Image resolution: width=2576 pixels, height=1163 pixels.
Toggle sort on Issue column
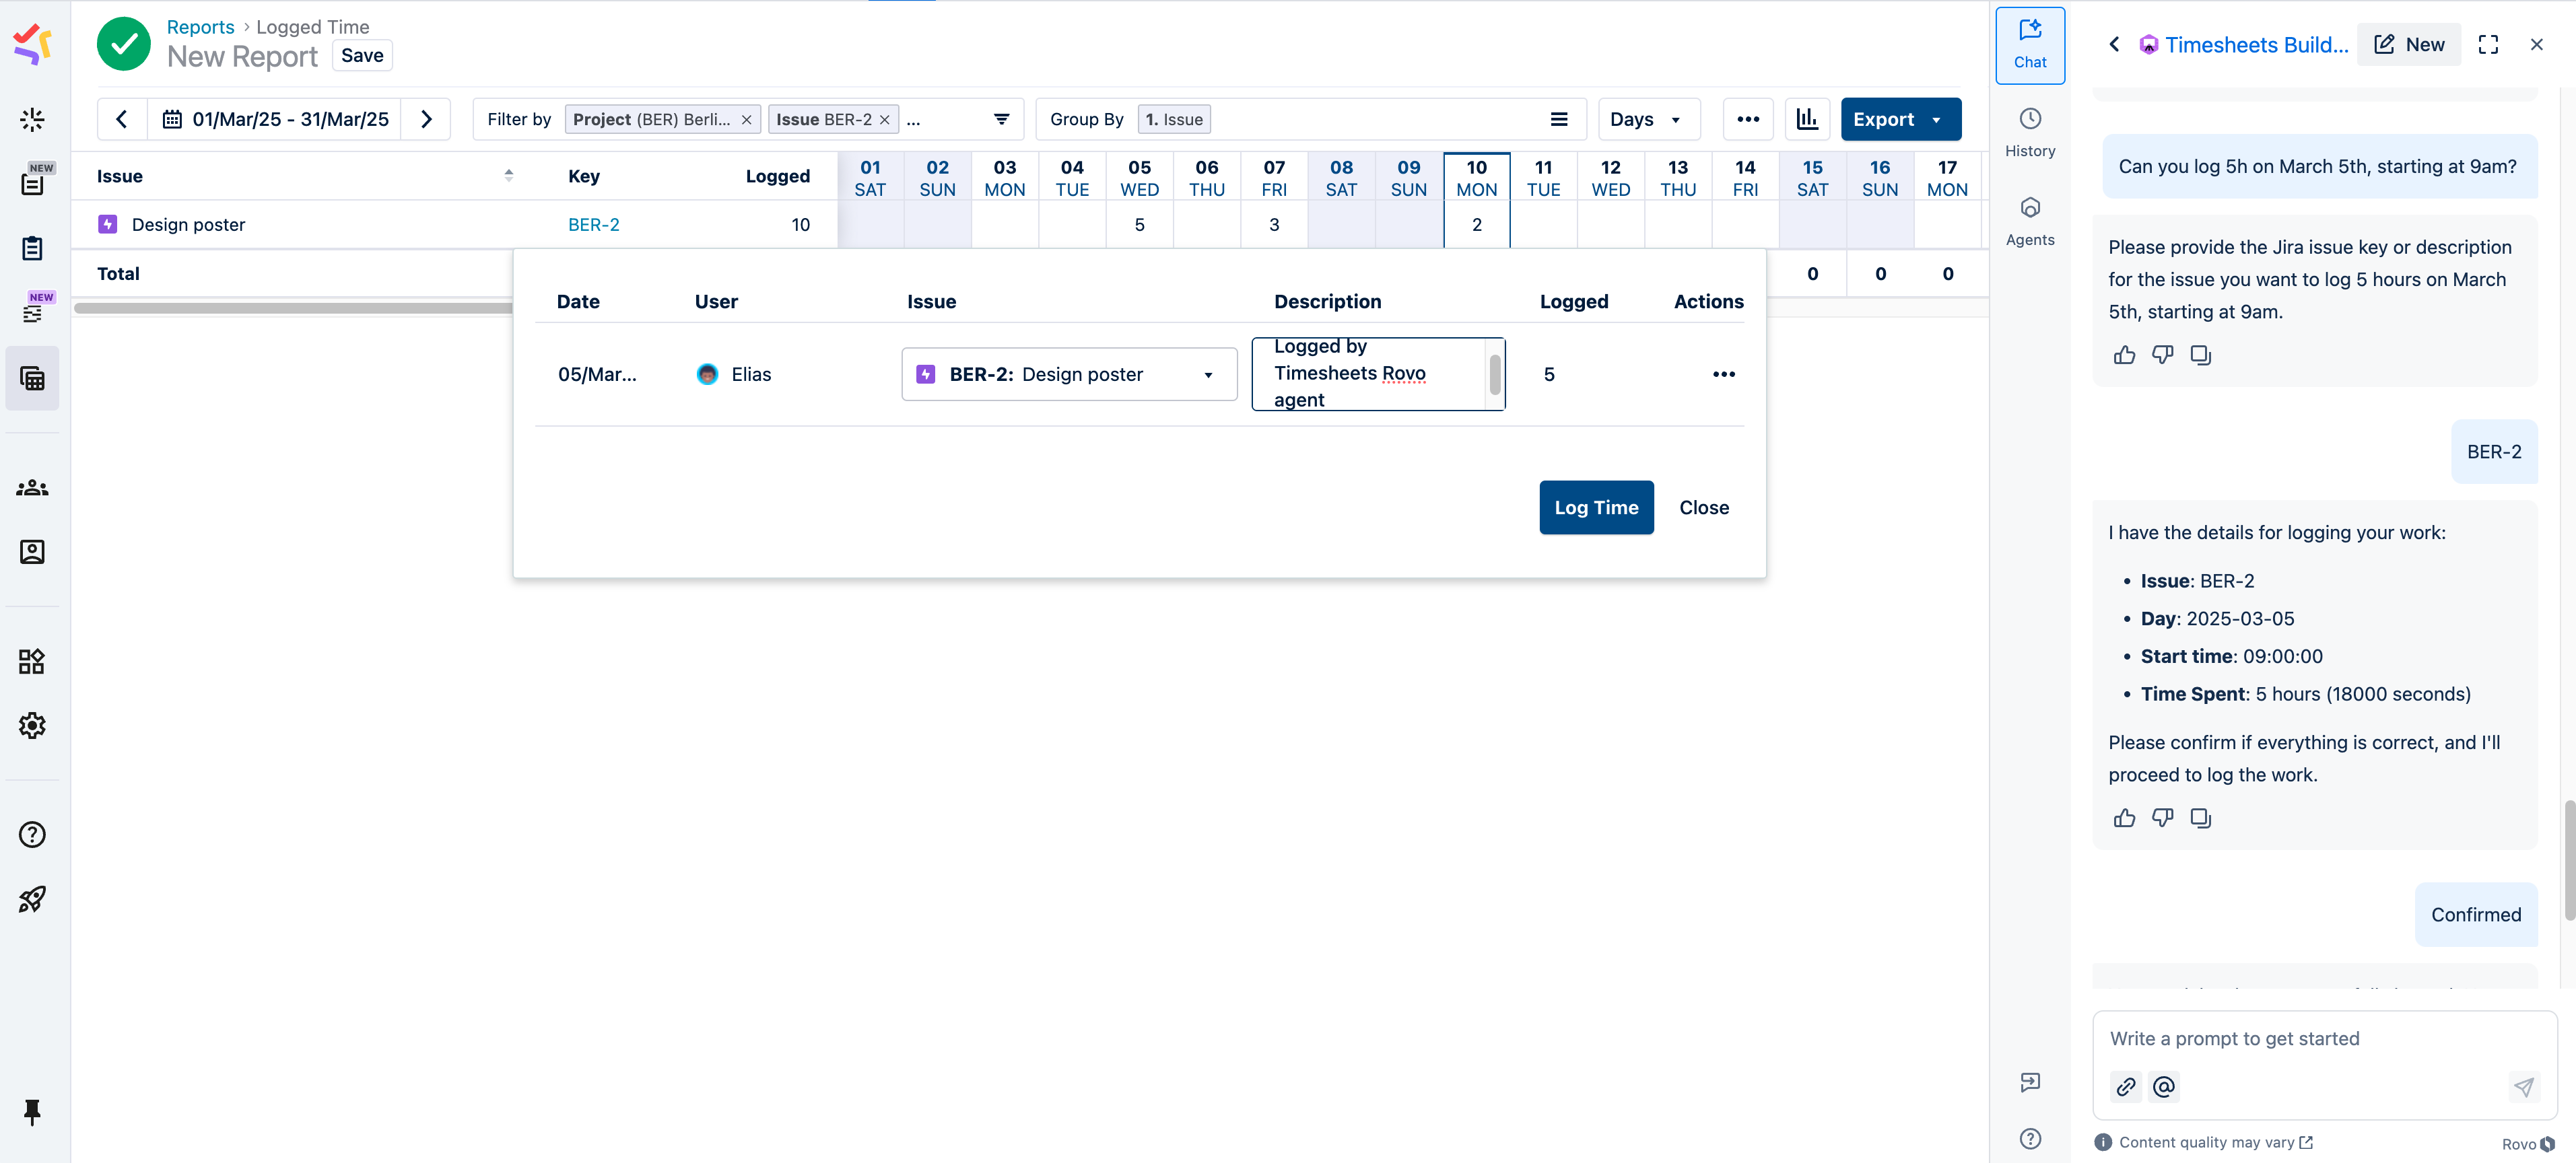pyautogui.click(x=508, y=175)
